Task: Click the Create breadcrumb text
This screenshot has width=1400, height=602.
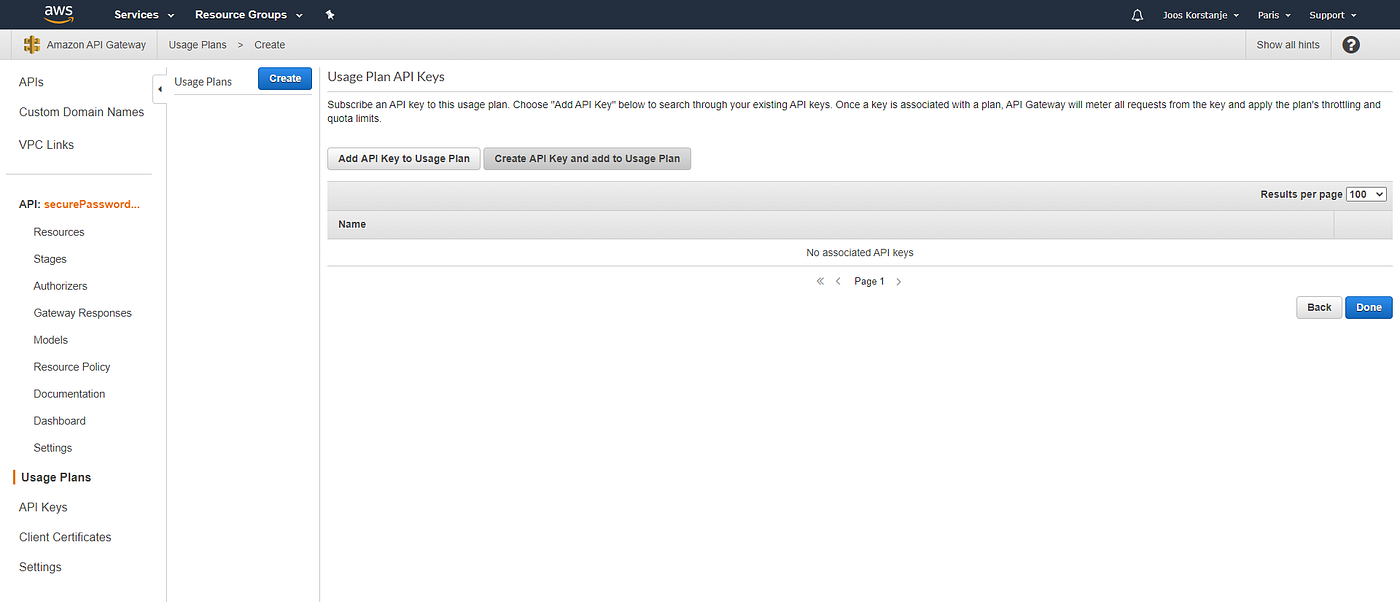Action: [270, 45]
